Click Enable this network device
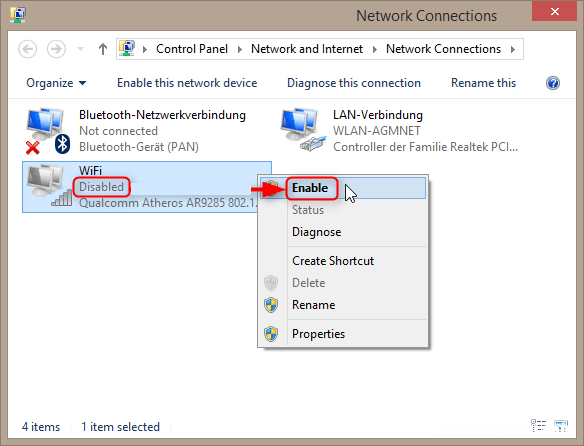 [187, 83]
